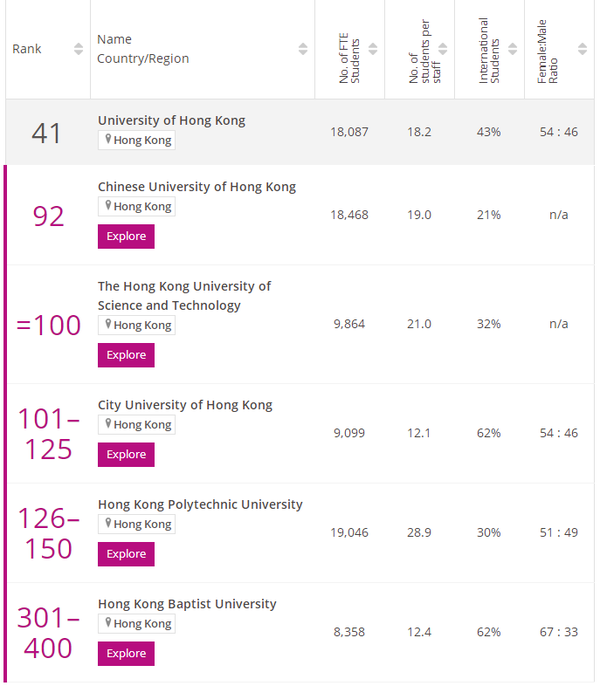Open Hong Kong Baptist University name link
This screenshot has width=600, height=686.
click(187, 604)
